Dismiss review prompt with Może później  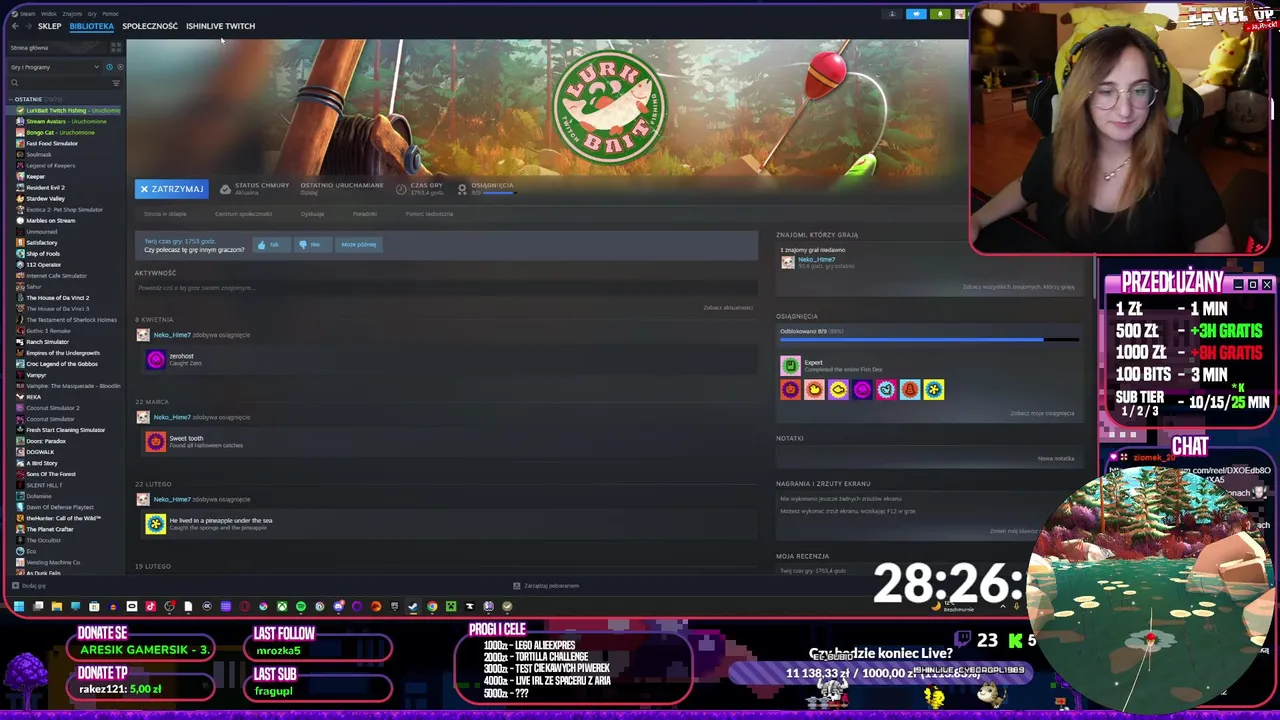358,244
